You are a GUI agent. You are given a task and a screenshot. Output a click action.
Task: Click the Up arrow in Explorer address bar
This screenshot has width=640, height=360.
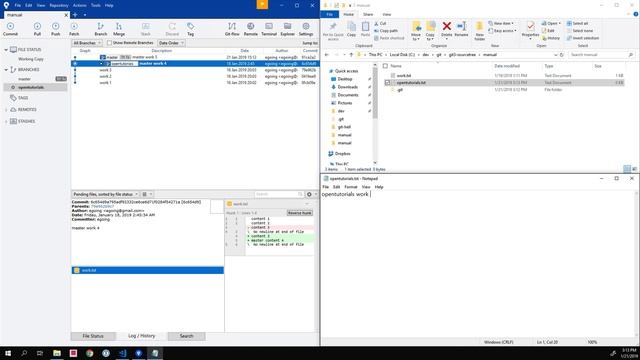[x=351, y=55]
